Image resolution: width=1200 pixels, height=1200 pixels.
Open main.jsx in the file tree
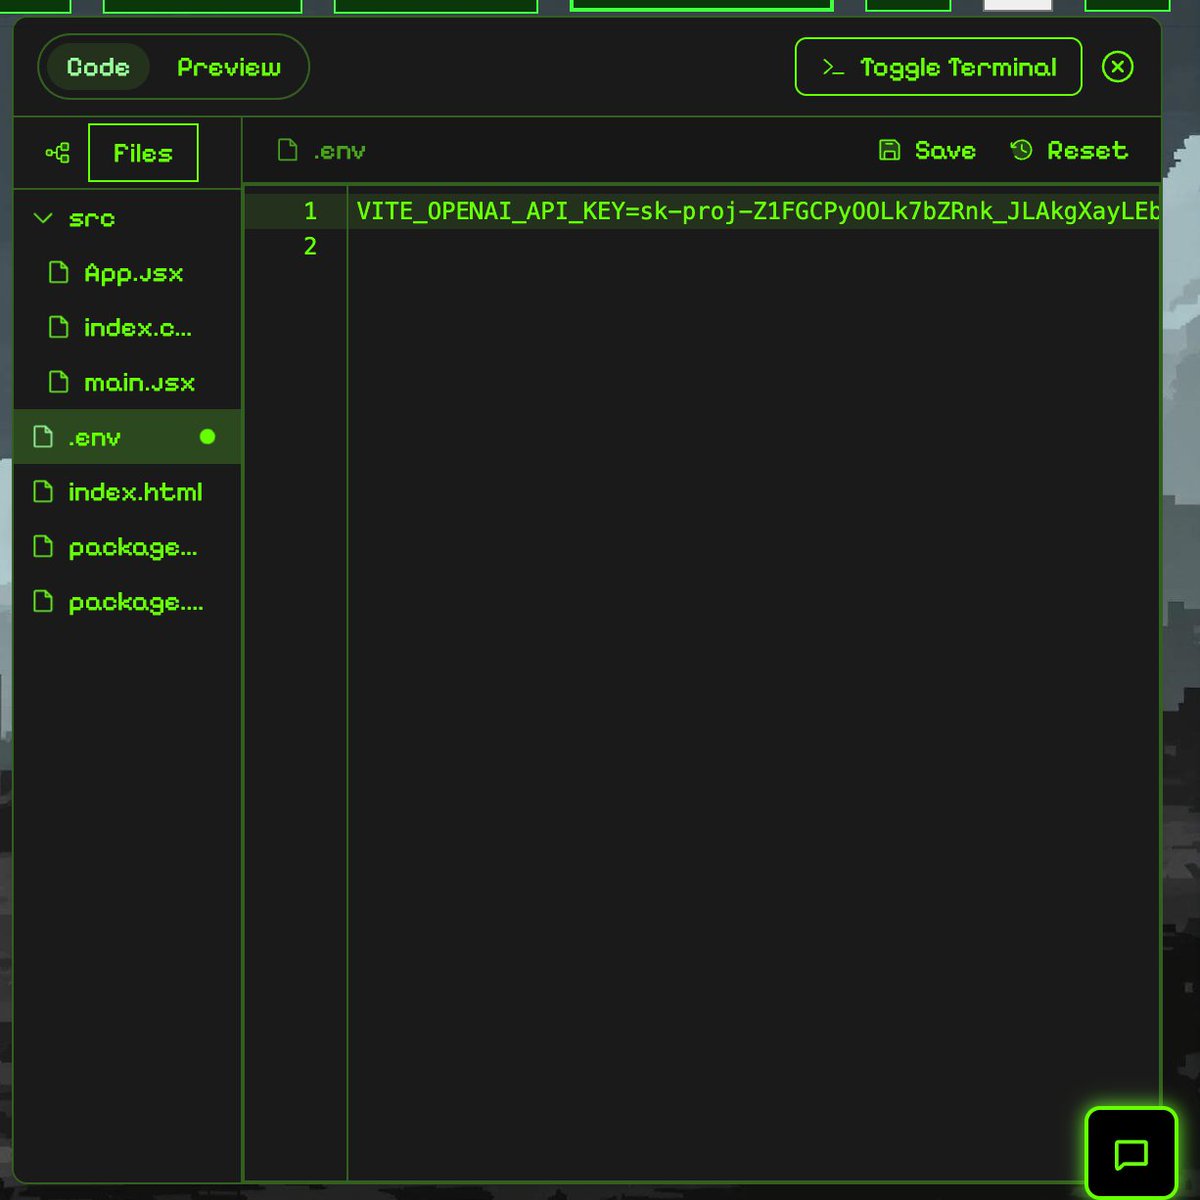point(127,382)
